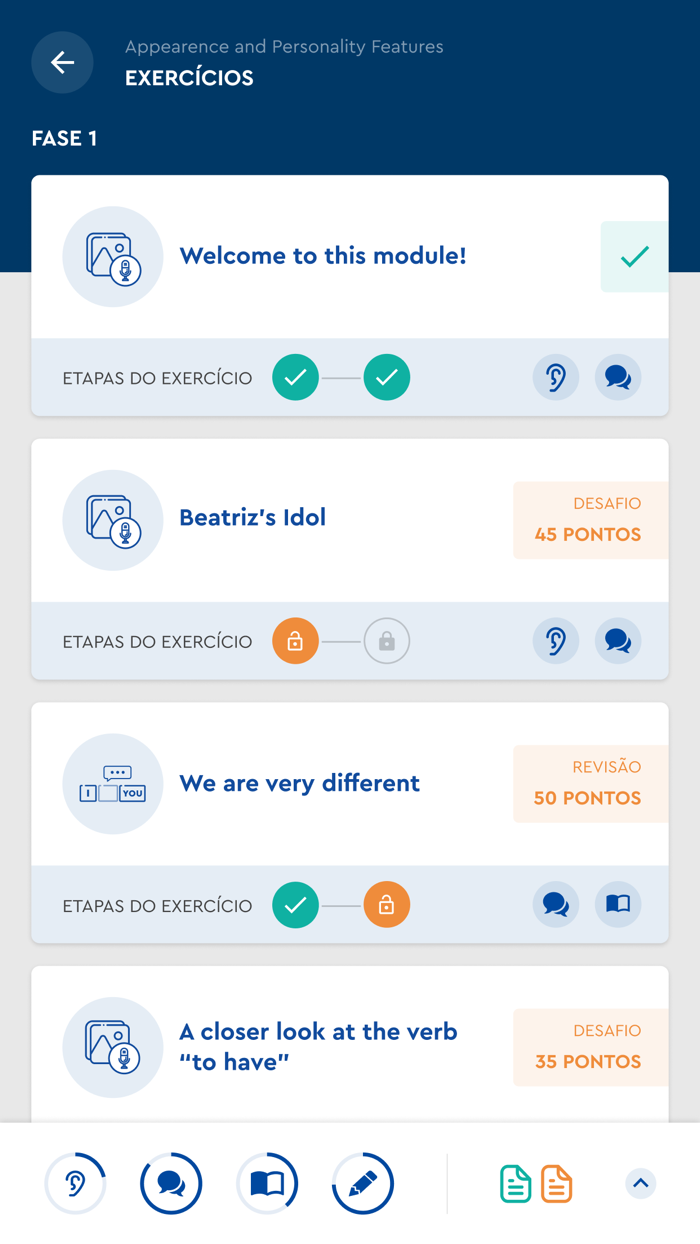
Task: Select the DESAFIO 45 PONTOS badge
Action: [x=591, y=520]
